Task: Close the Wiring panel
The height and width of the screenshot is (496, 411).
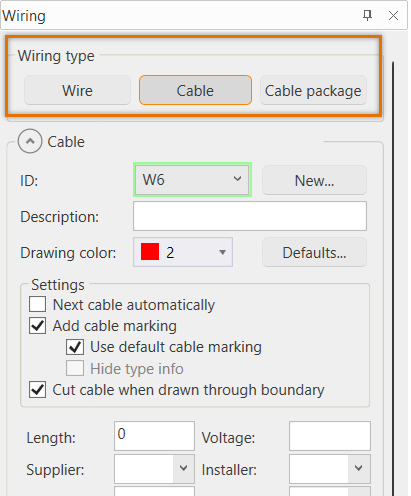Action: (393, 15)
